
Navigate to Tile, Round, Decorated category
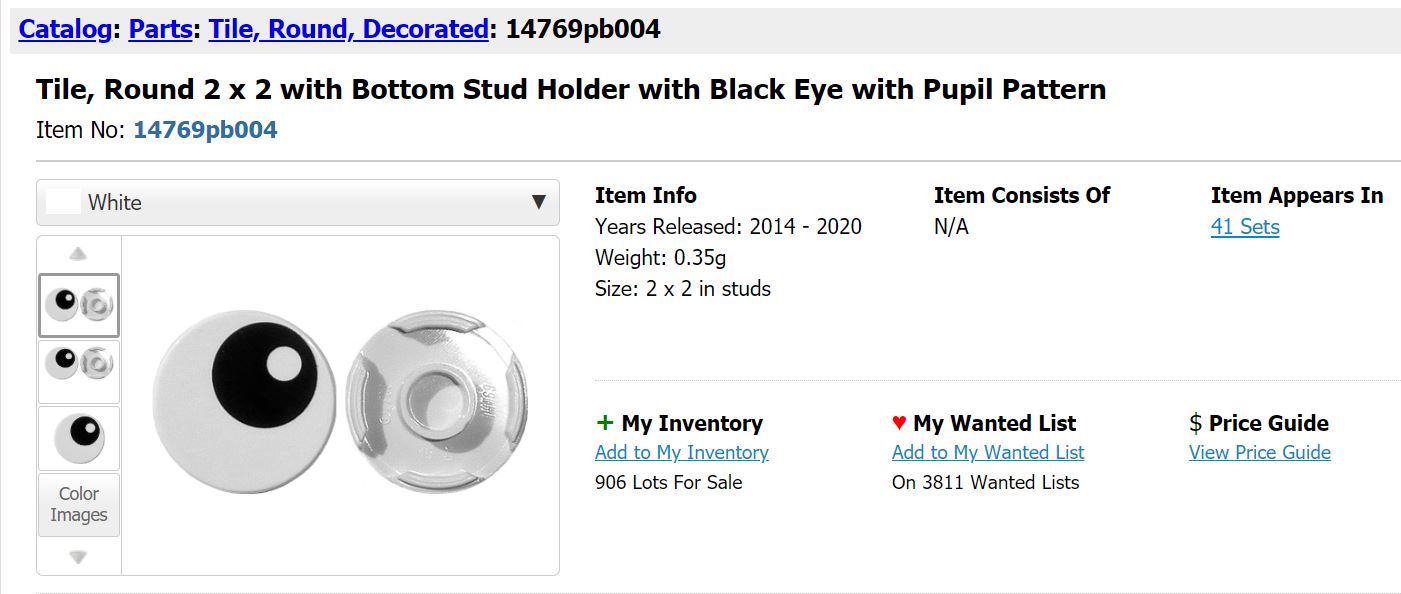click(348, 29)
